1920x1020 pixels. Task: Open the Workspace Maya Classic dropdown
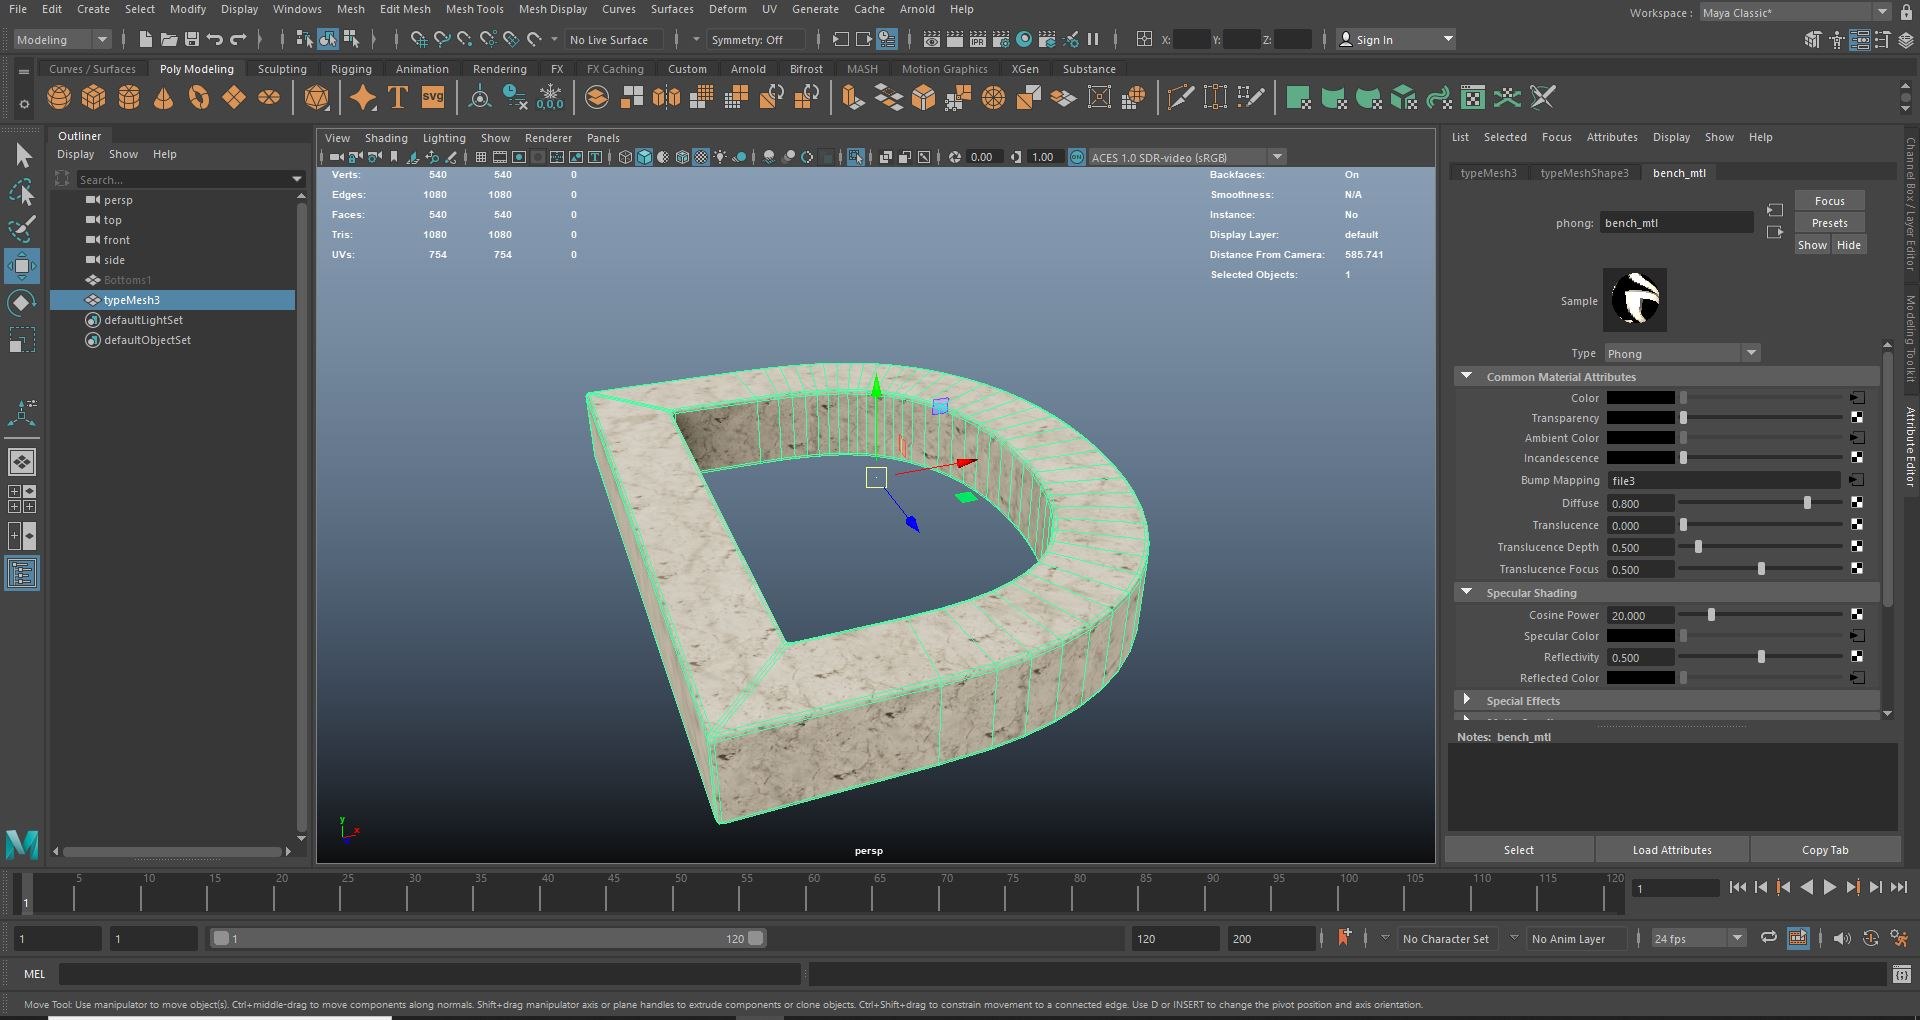pyautogui.click(x=1795, y=13)
